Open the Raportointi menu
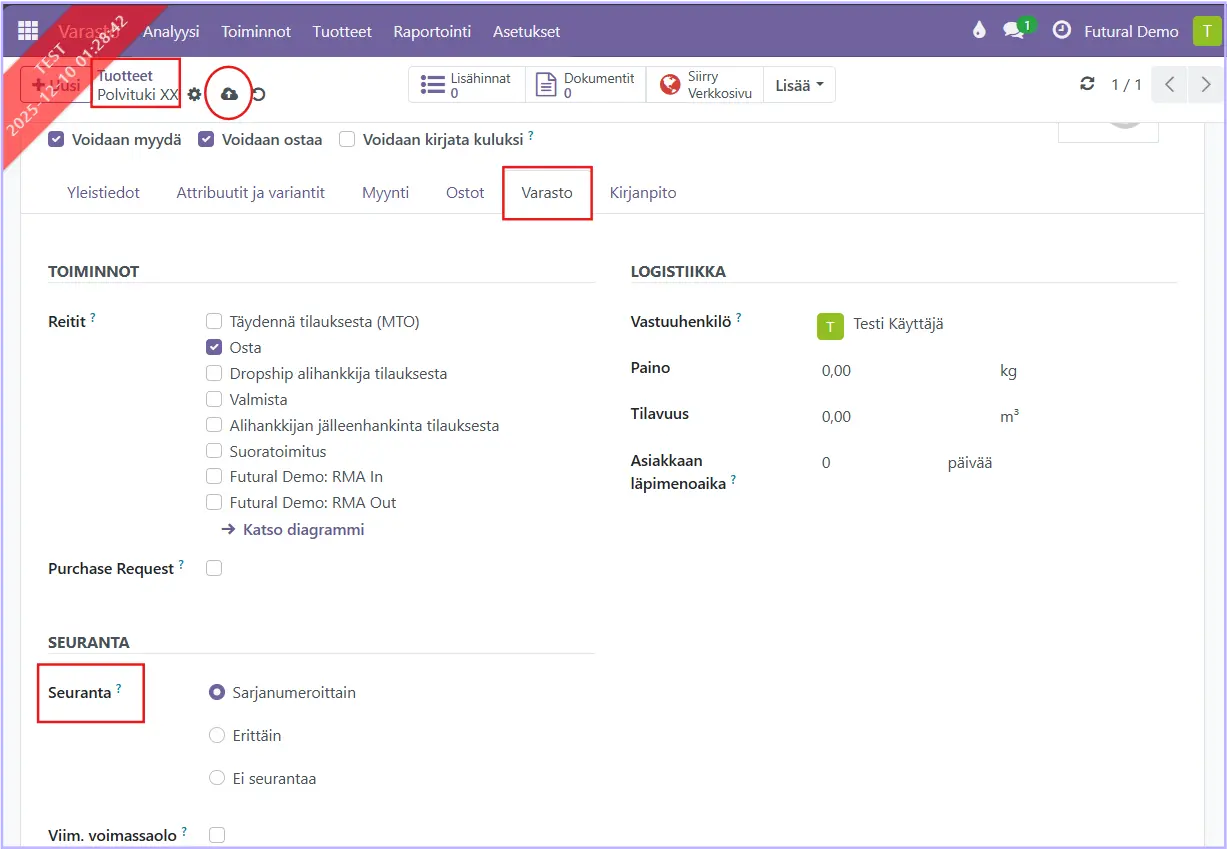The image size is (1227, 849). point(432,31)
